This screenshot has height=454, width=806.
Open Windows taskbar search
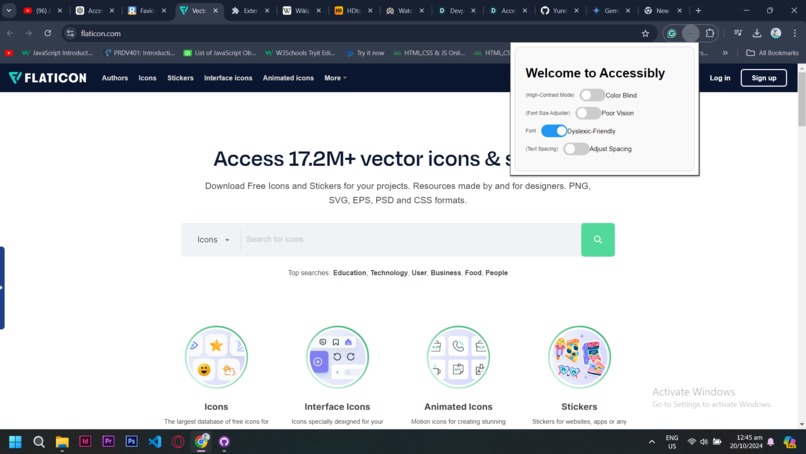(x=39, y=442)
